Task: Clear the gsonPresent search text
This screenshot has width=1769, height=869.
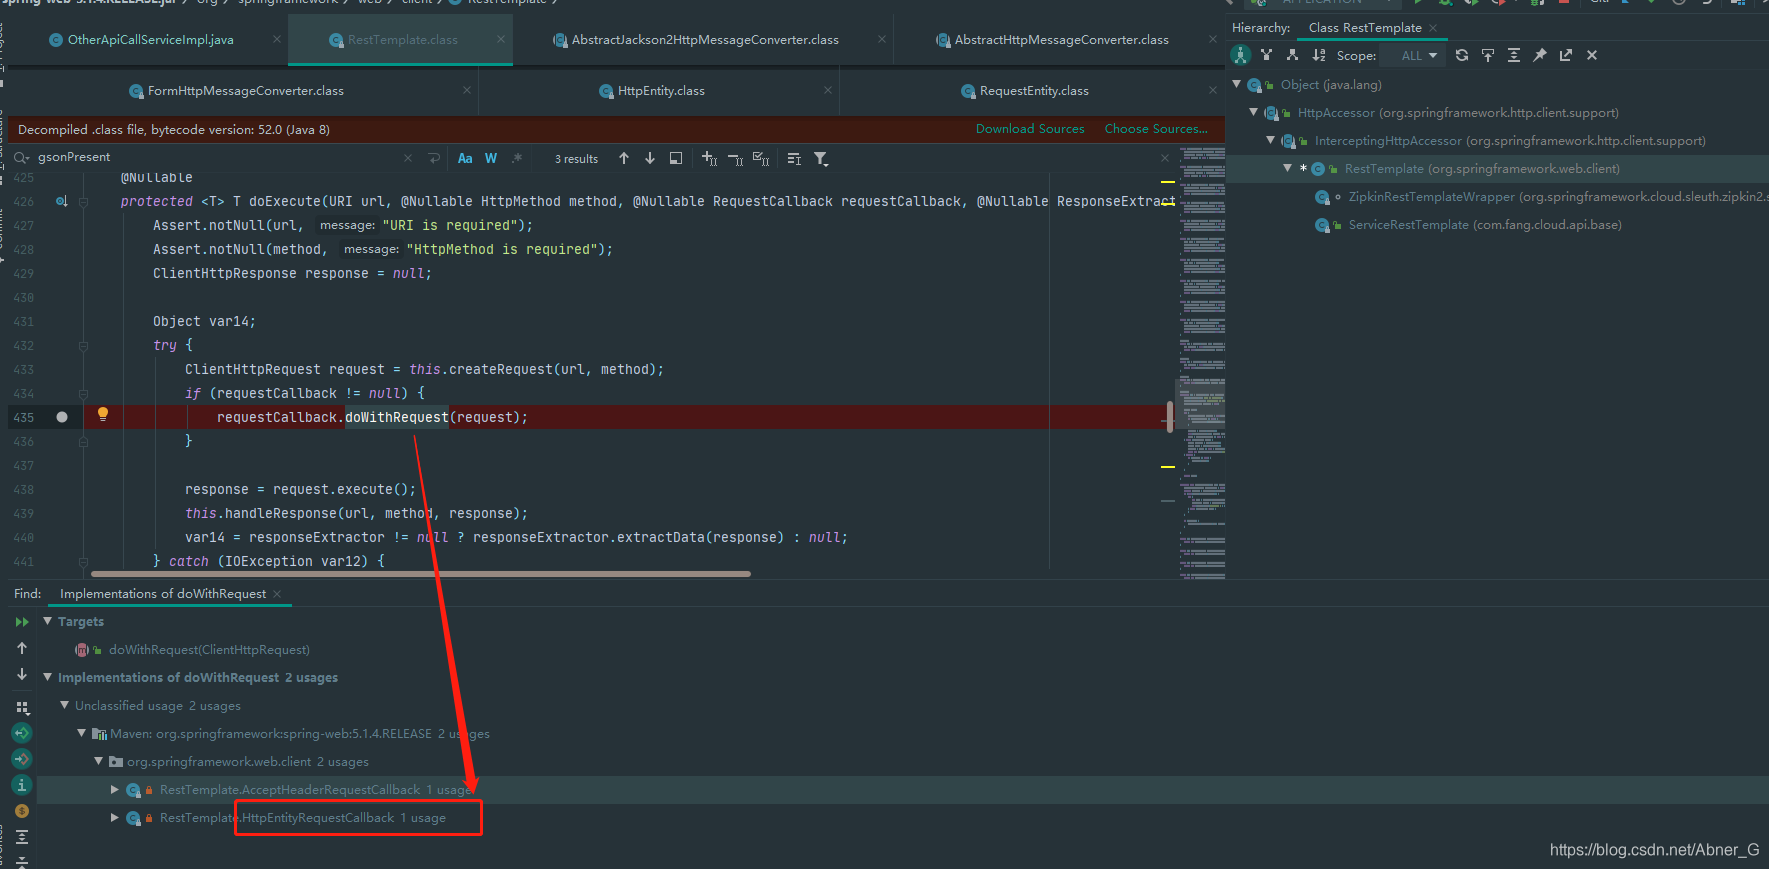Action: coord(408,158)
